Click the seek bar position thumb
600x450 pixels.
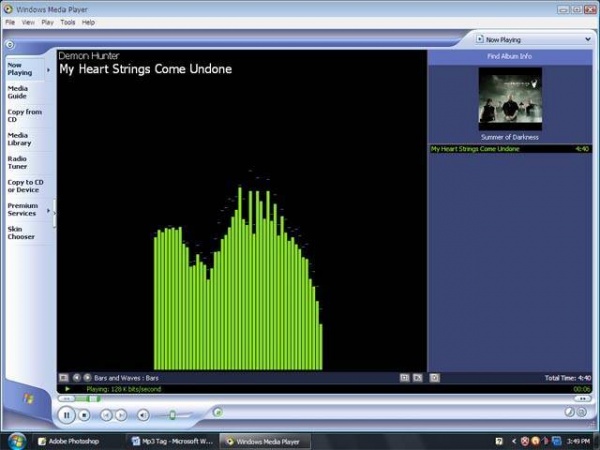93,399
